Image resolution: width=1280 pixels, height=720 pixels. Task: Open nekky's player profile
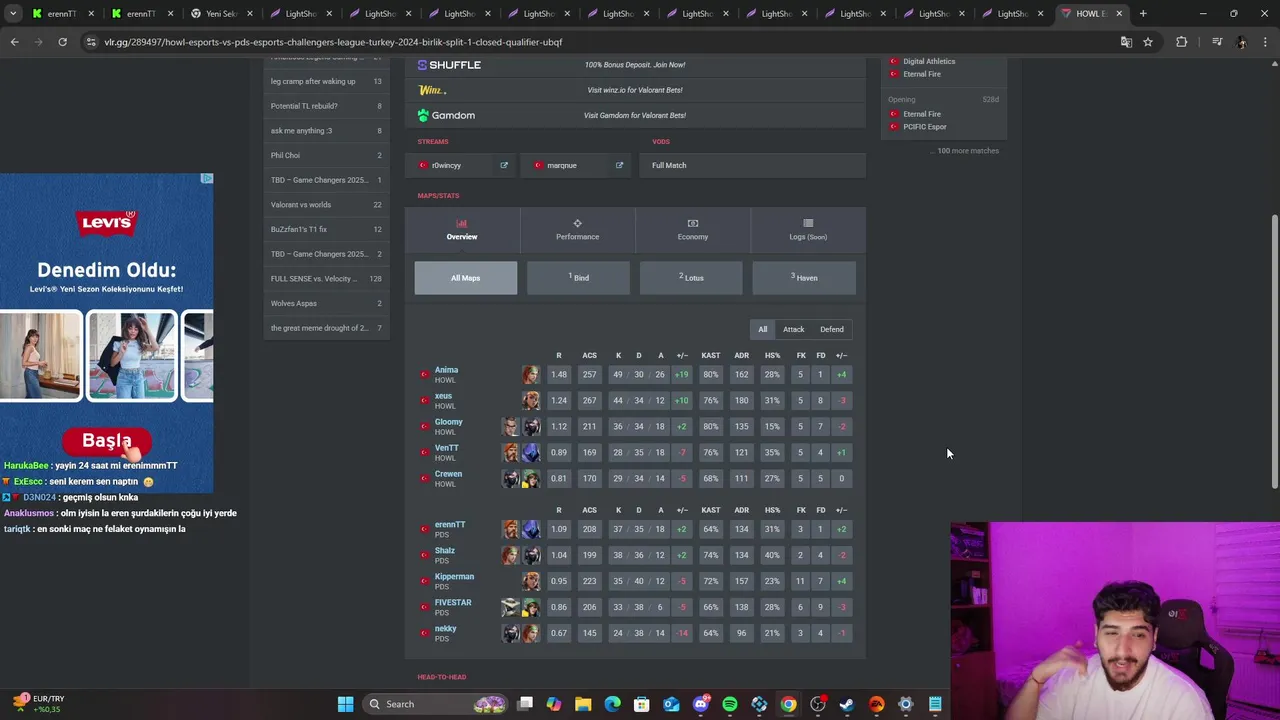pos(445,628)
